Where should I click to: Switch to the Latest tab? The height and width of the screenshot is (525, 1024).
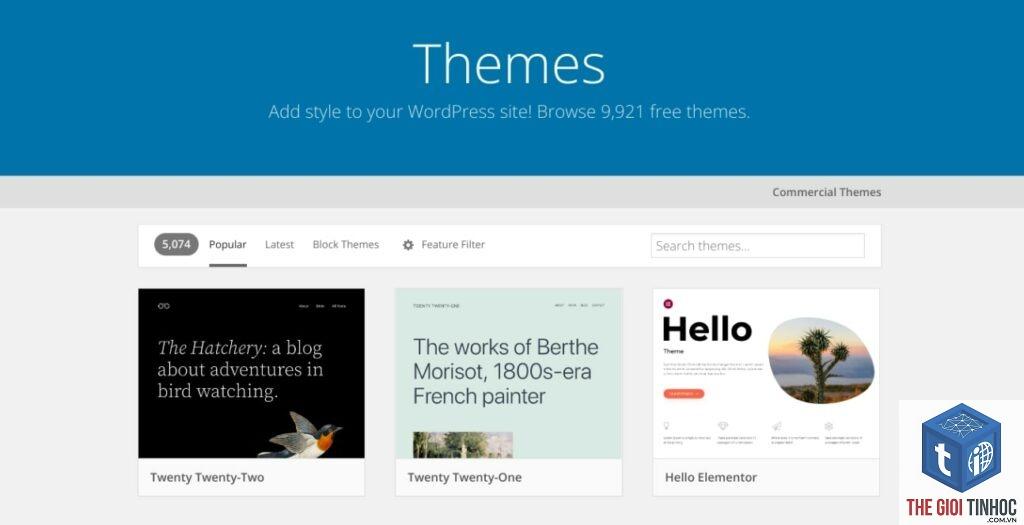click(x=280, y=245)
